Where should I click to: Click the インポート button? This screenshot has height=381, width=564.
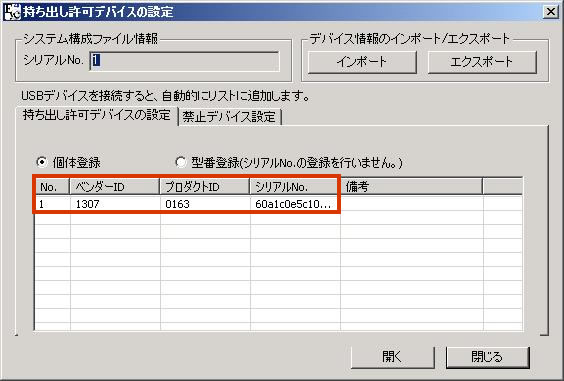[x=362, y=62]
